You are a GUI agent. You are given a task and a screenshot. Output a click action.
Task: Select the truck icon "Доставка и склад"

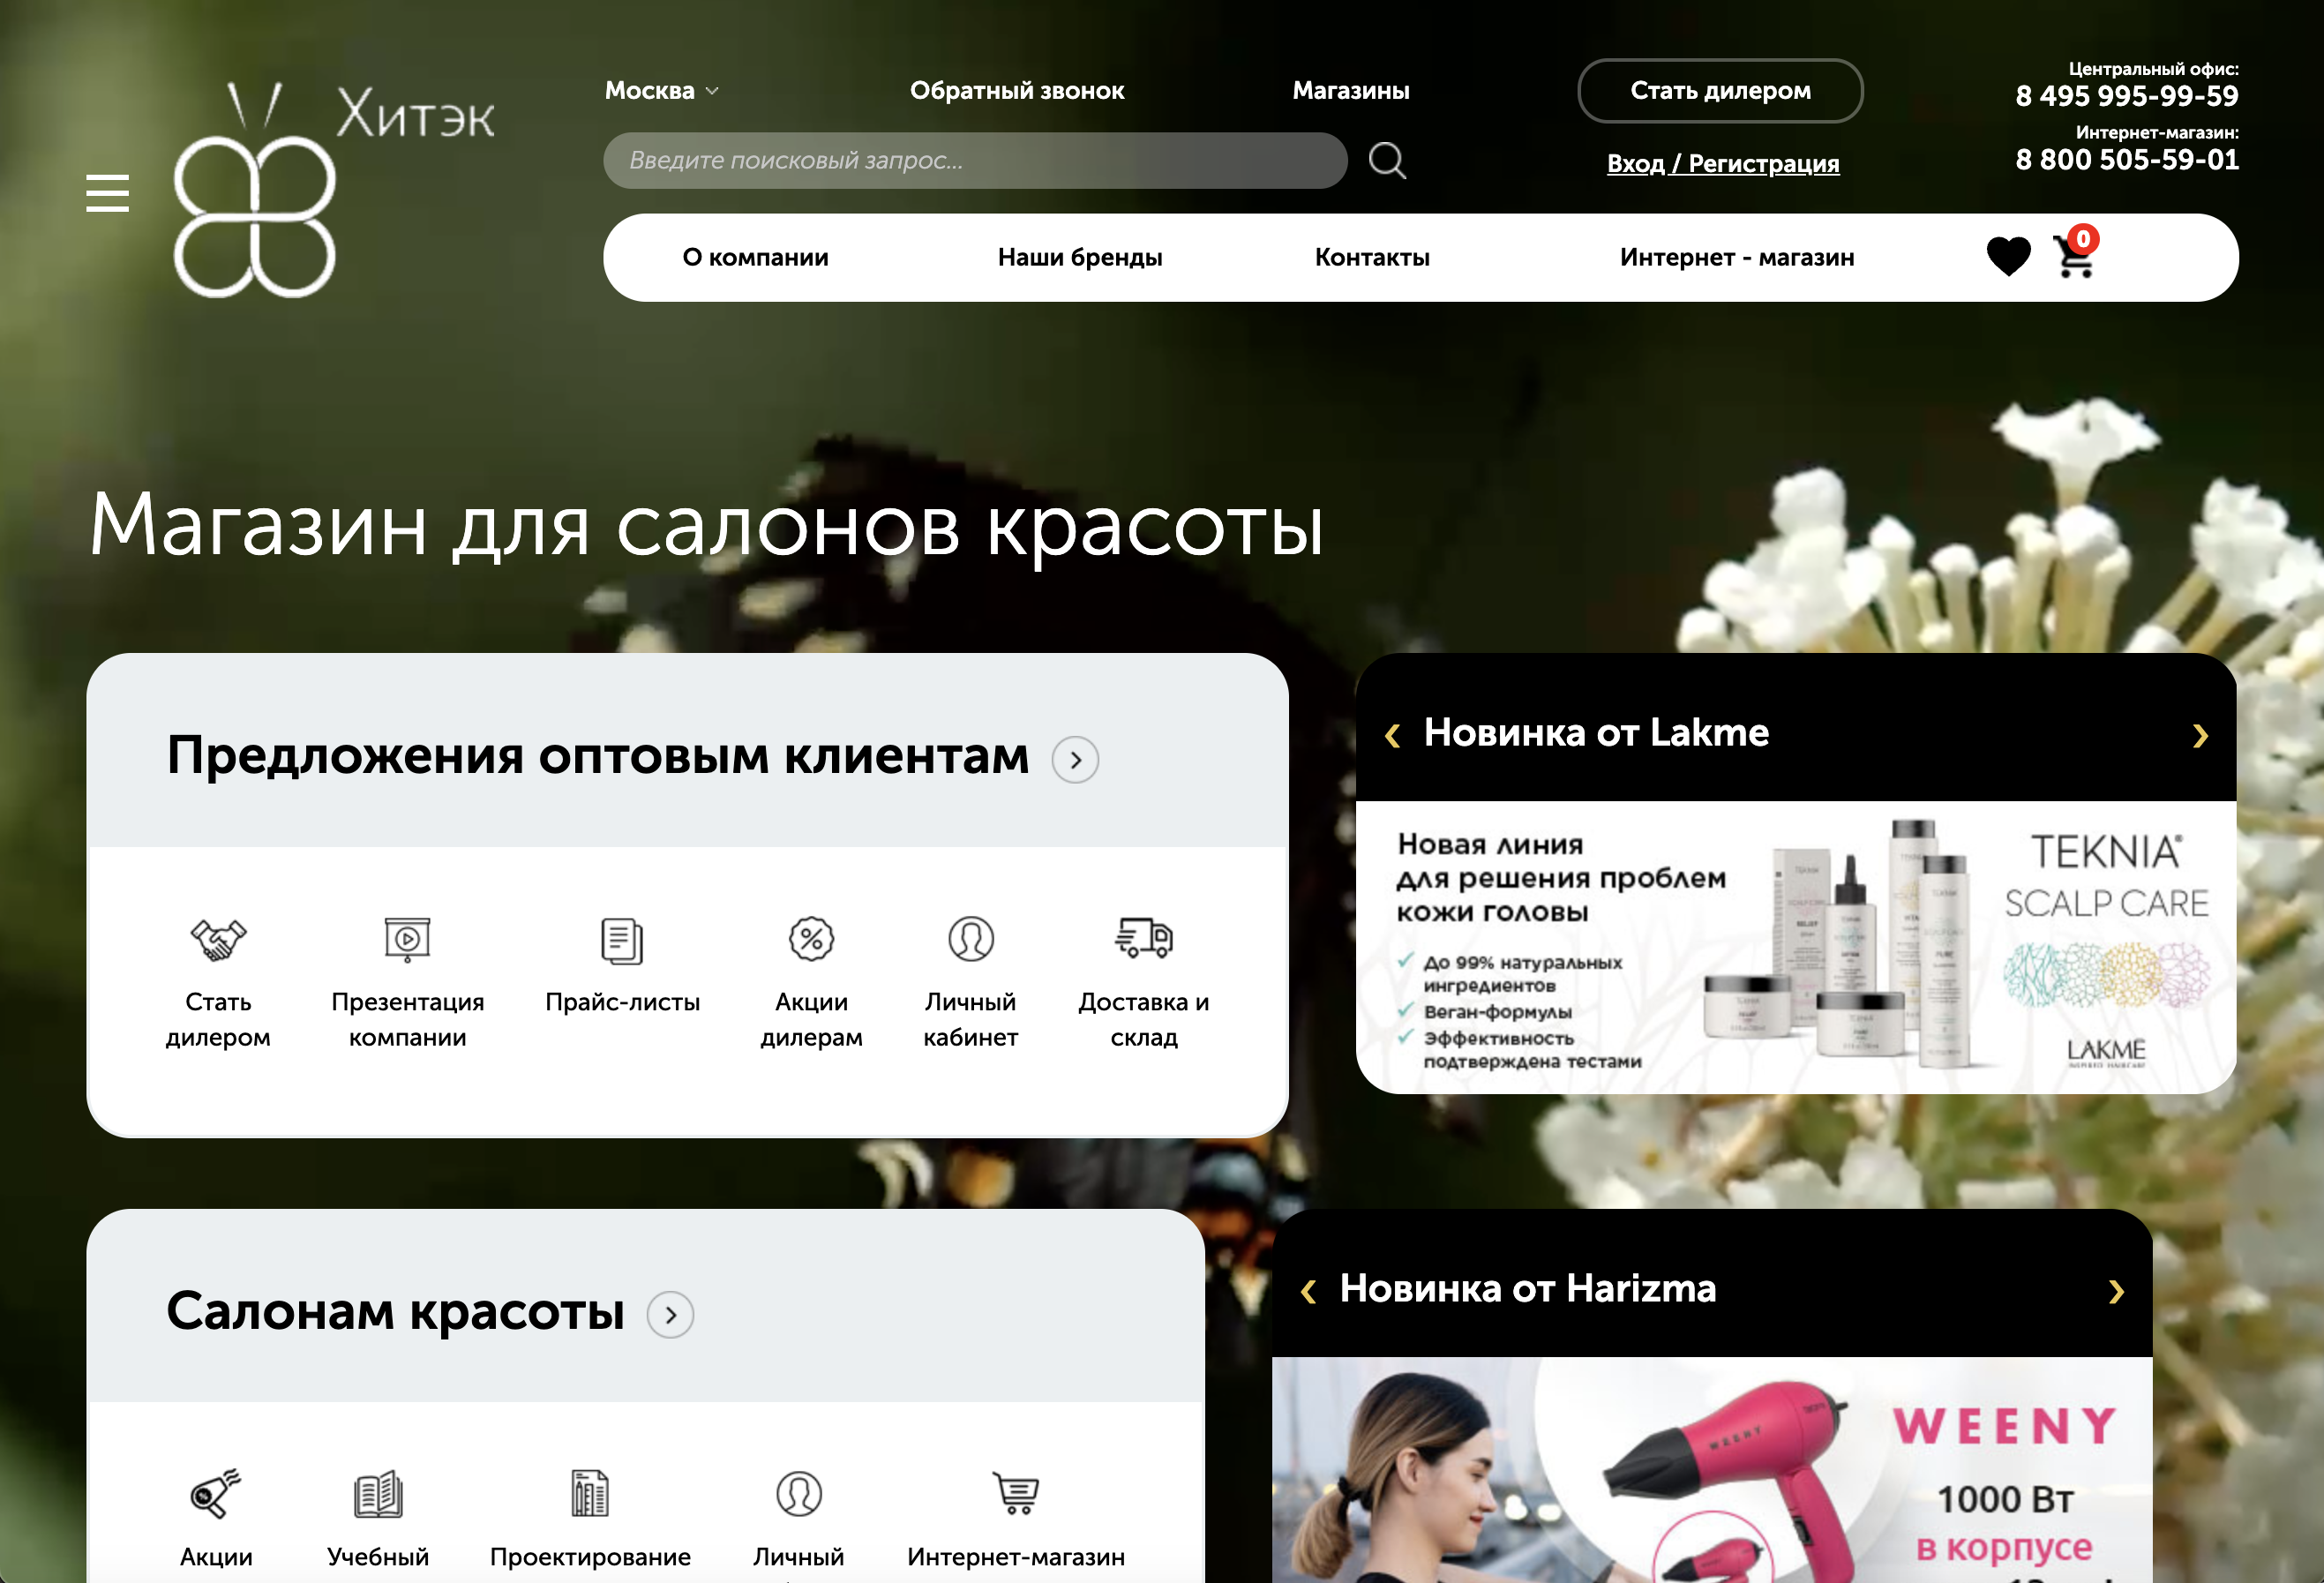[1143, 941]
